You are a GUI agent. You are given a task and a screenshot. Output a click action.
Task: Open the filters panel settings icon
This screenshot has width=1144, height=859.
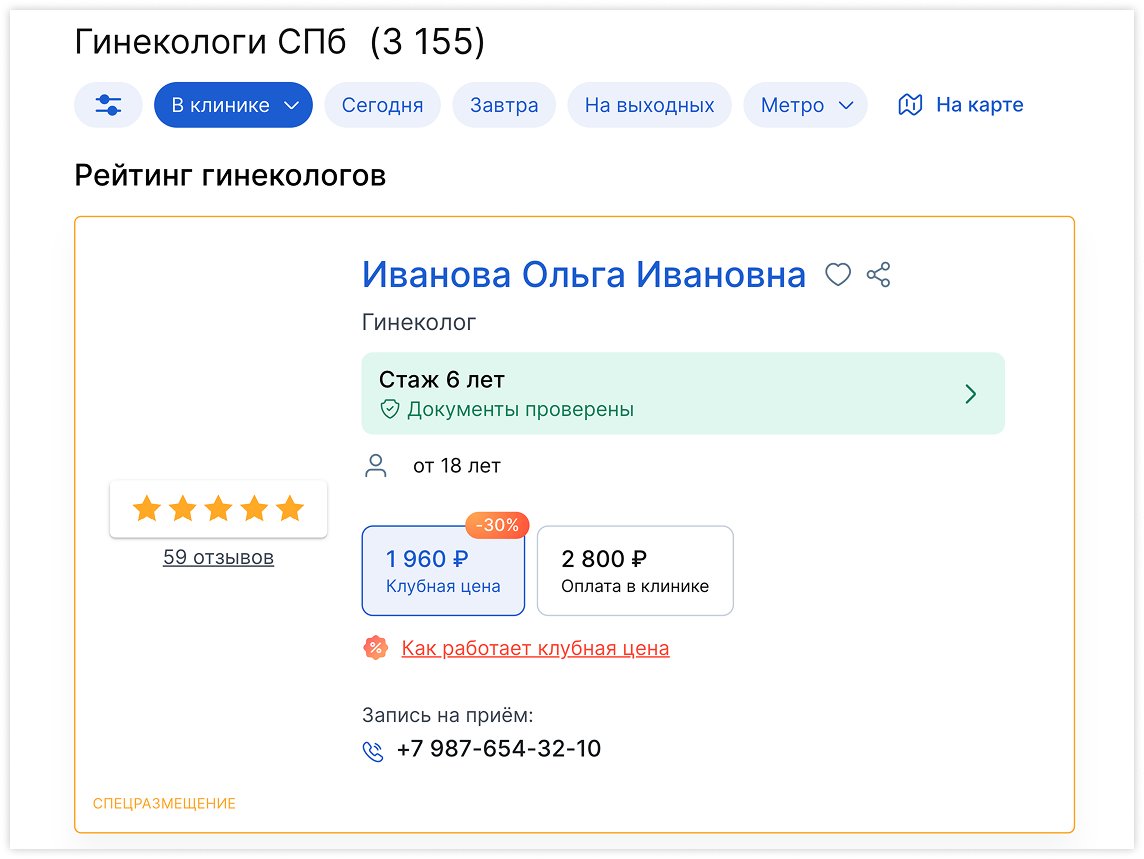click(x=107, y=104)
